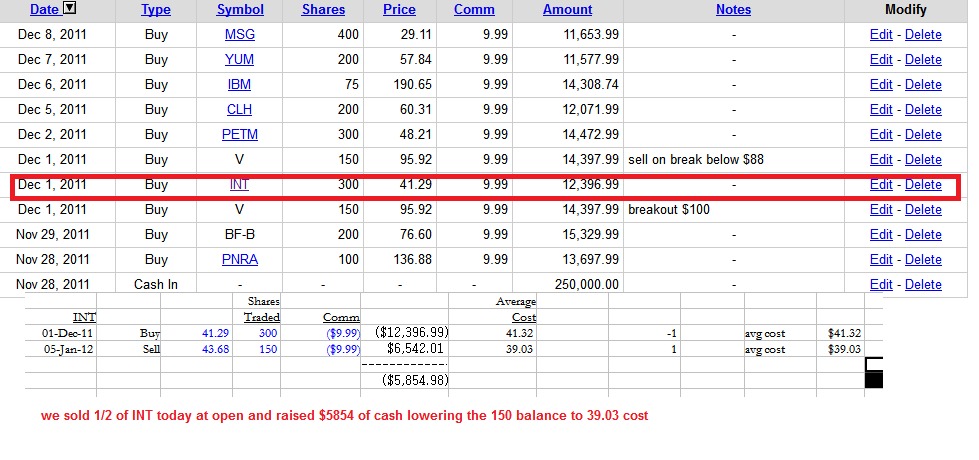Select the 'breakout $100' note
This screenshot has height=460, width=979.
tap(669, 210)
